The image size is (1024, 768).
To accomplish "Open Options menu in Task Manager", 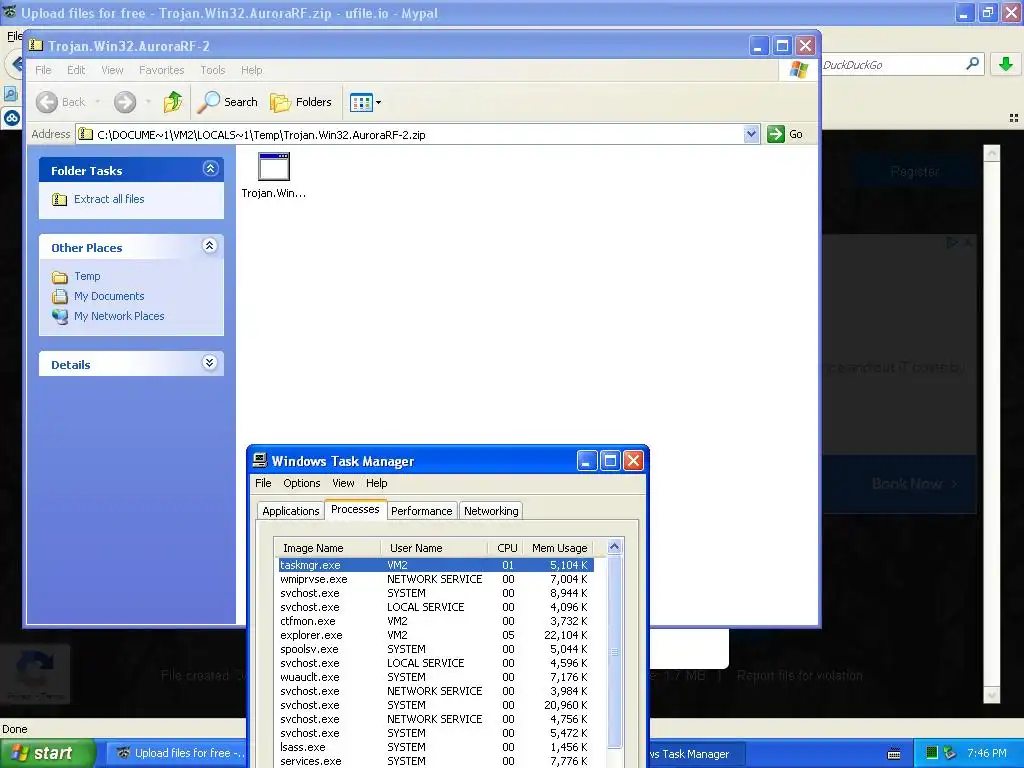I will (x=302, y=483).
